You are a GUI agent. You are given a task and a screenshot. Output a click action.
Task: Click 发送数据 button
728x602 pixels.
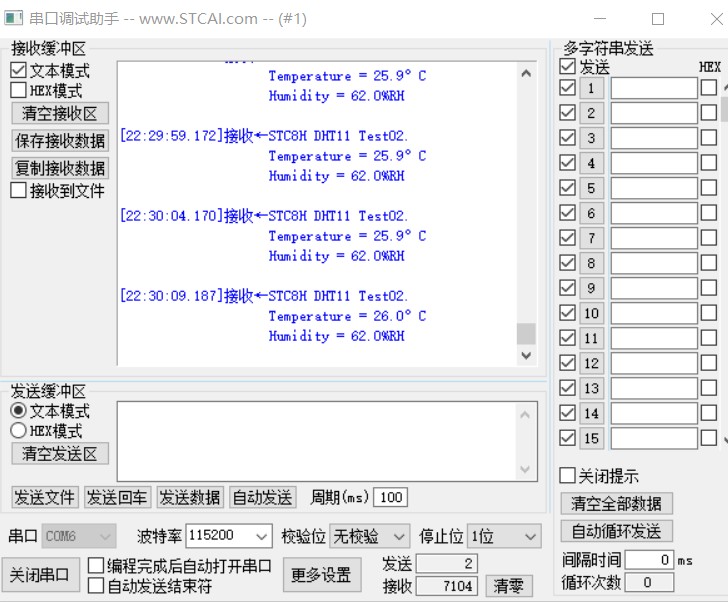pyautogui.click(x=190, y=497)
